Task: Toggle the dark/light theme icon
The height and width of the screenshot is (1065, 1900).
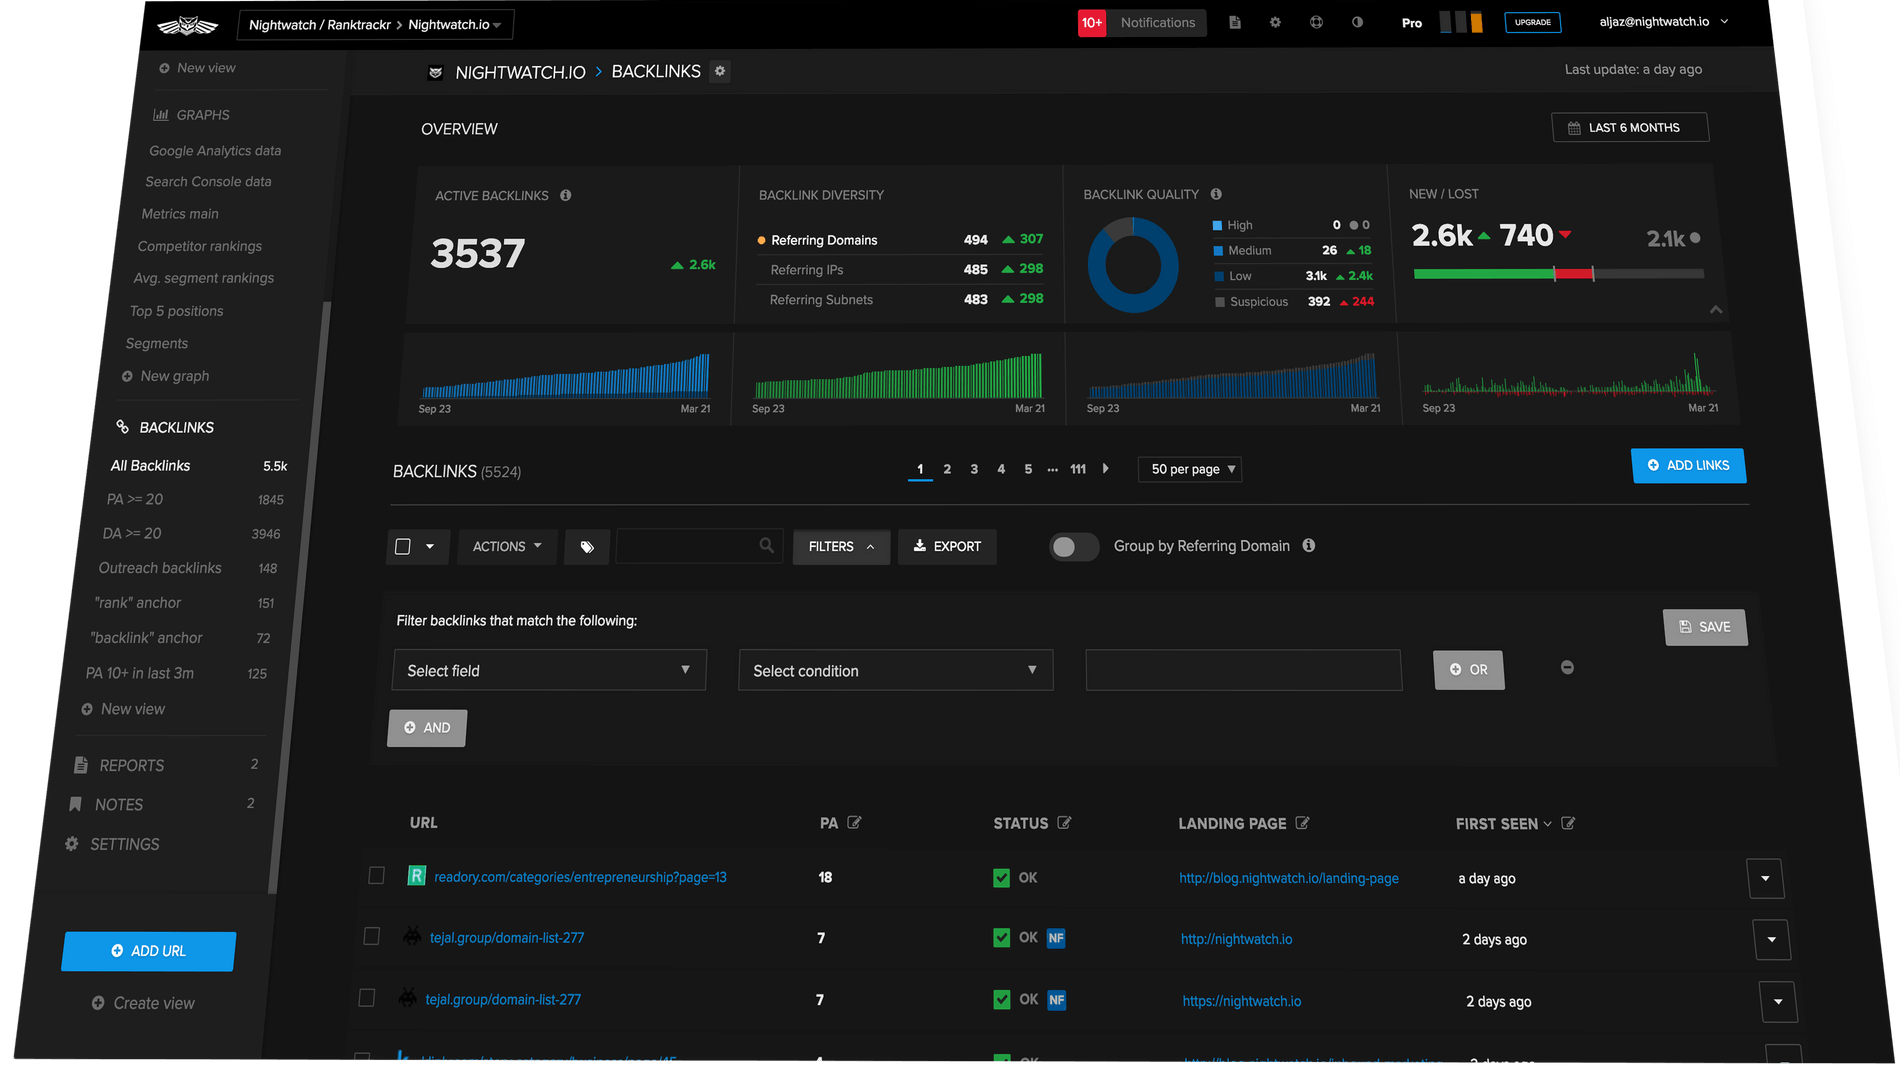Action: pyautogui.click(x=1357, y=23)
